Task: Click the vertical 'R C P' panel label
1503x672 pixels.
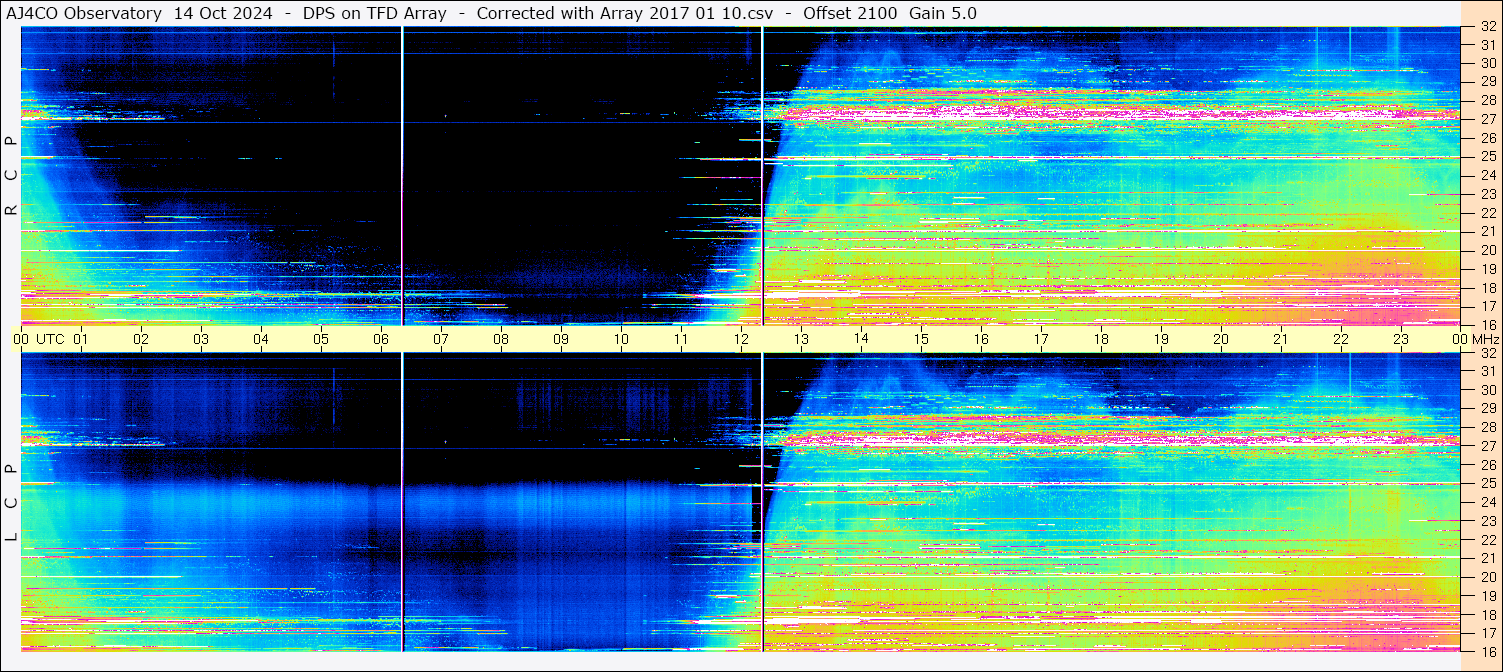Action: click(x=12, y=175)
